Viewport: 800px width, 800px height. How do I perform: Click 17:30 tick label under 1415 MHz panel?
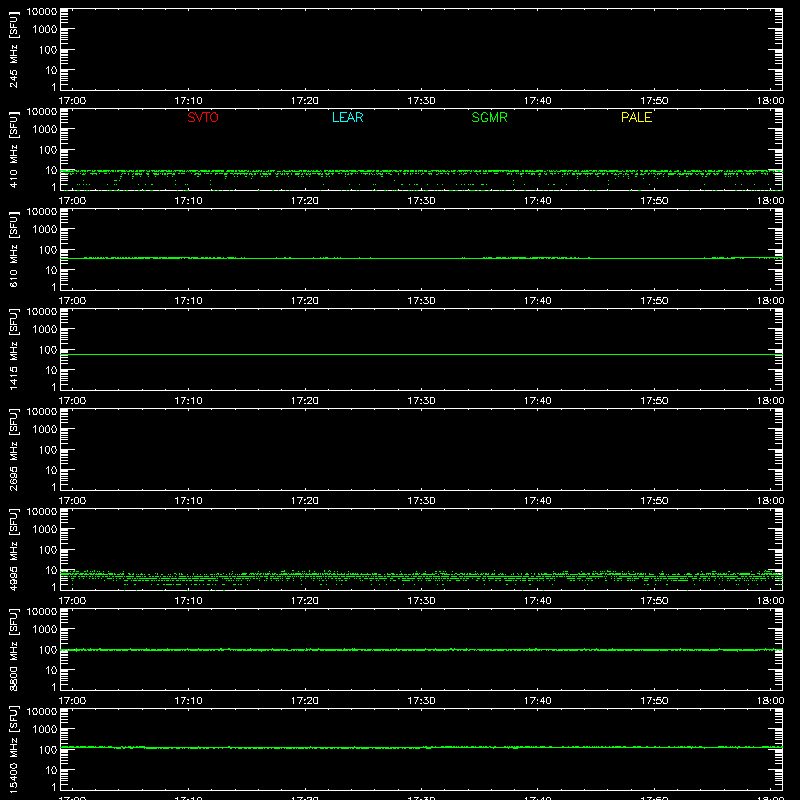click(x=421, y=401)
